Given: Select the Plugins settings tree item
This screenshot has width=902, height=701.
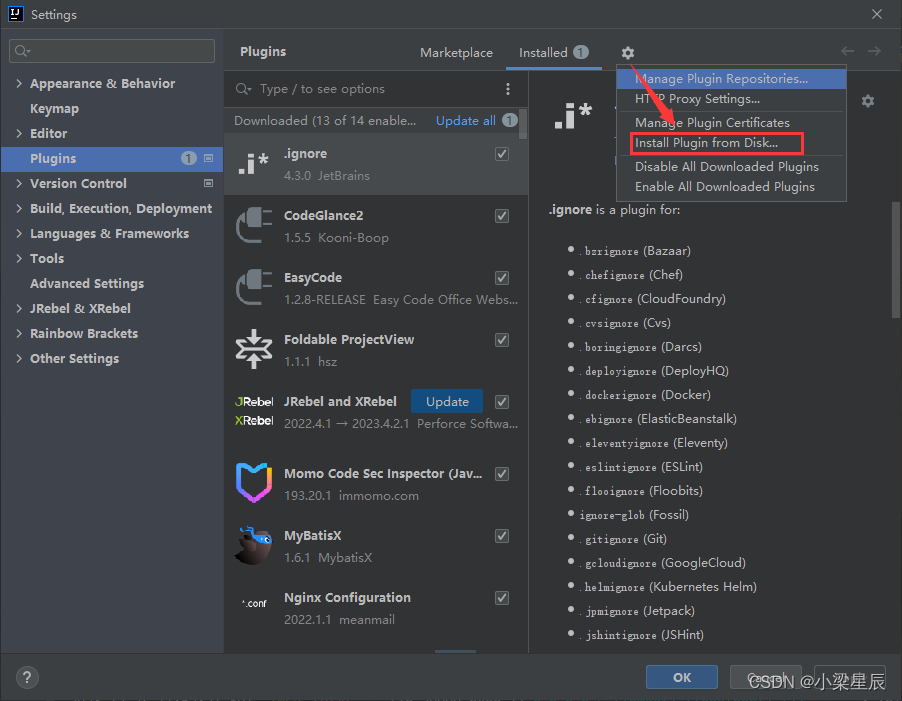Looking at the screenshot, I should click(112, 159).
